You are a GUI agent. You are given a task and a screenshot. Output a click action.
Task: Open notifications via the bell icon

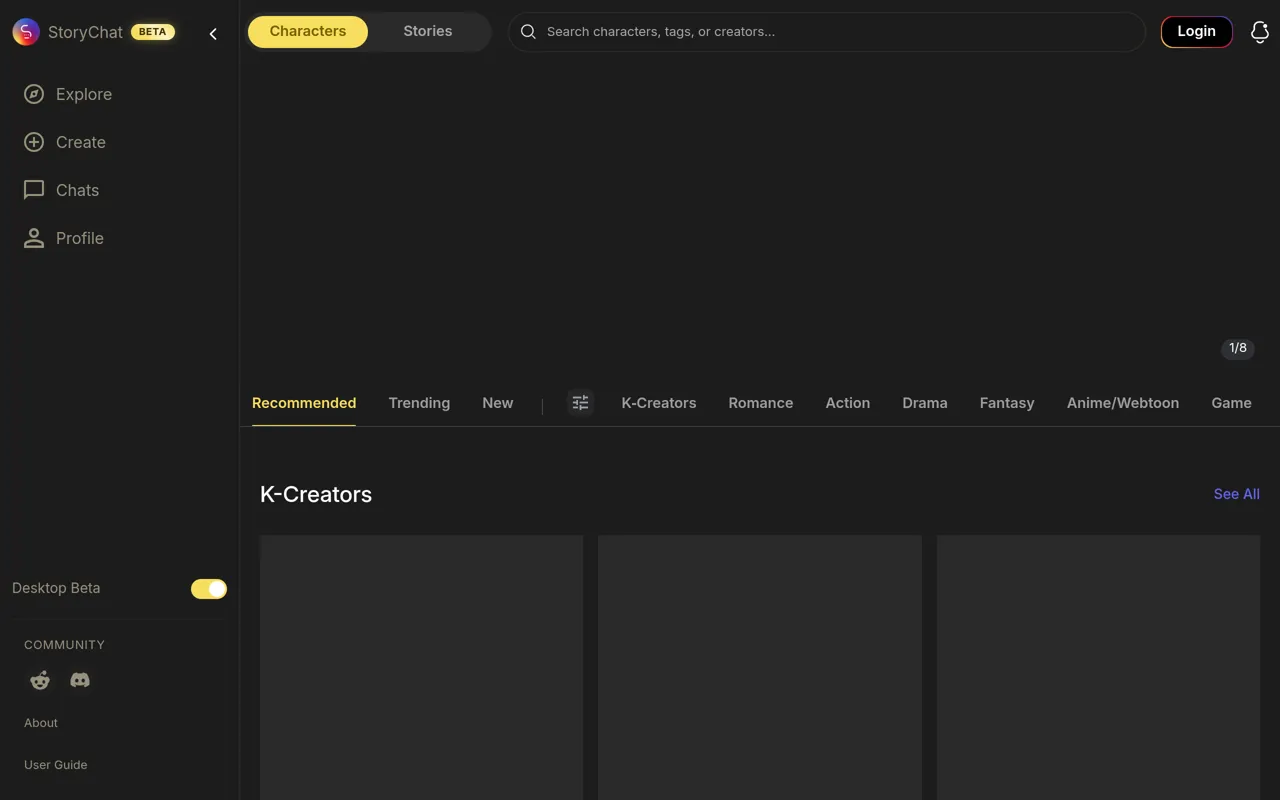(x=1260, y=32)
